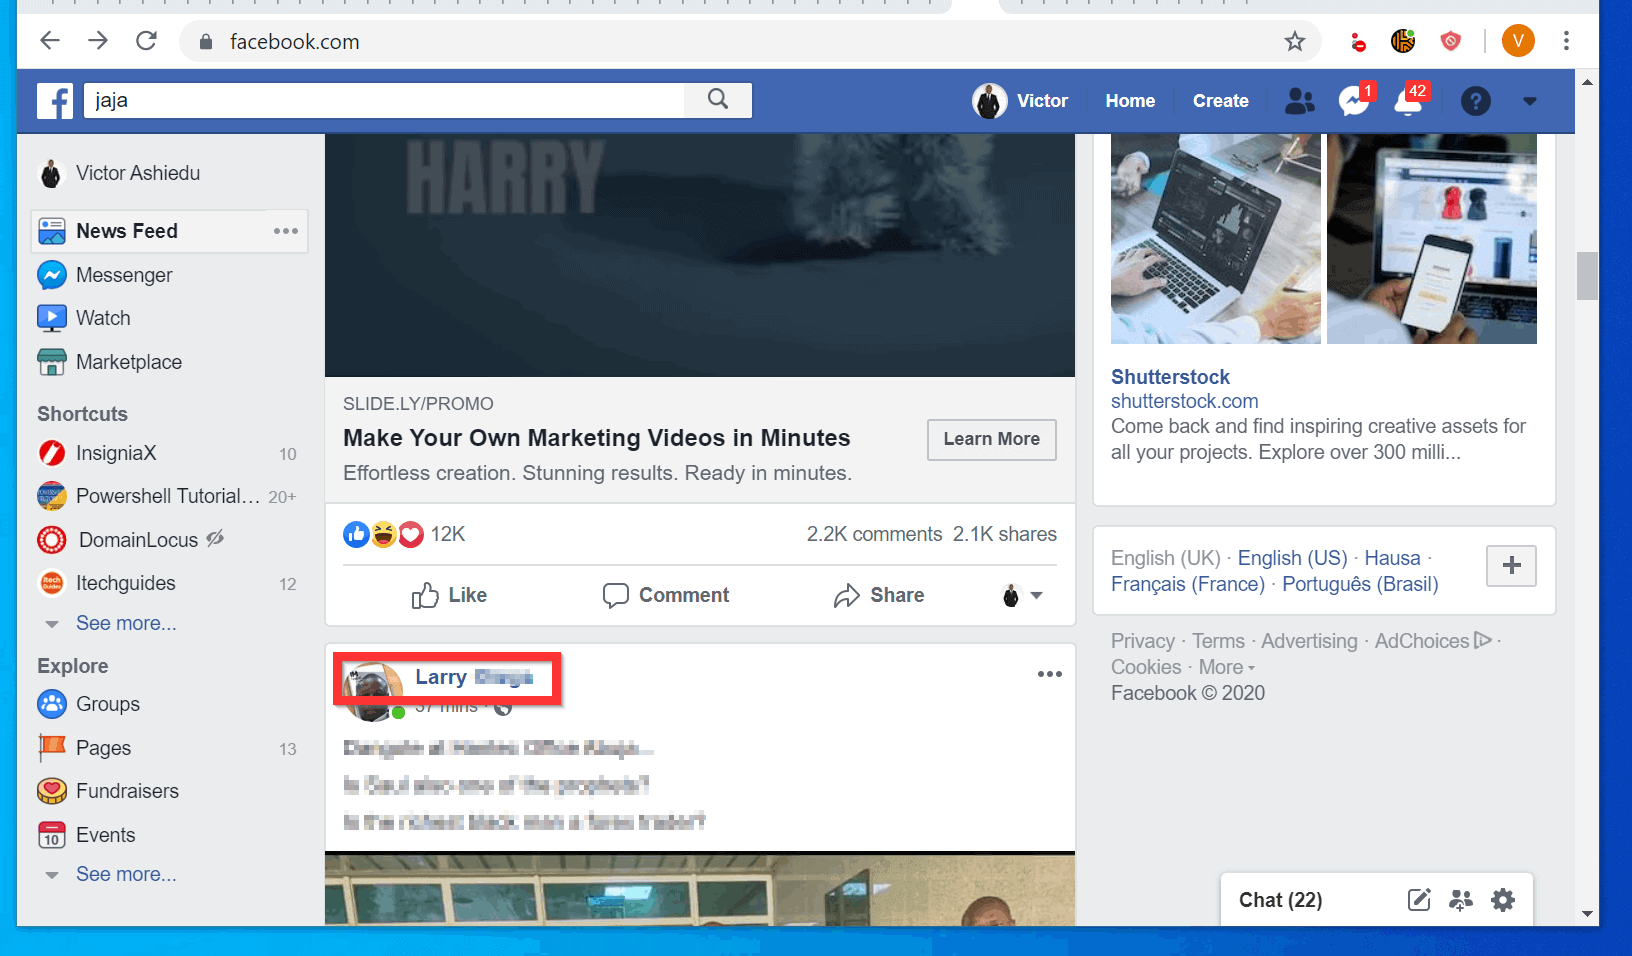The height and width of the screenshot is (956, 1632).
Task: Open the Create menu
Action: 1220,100
